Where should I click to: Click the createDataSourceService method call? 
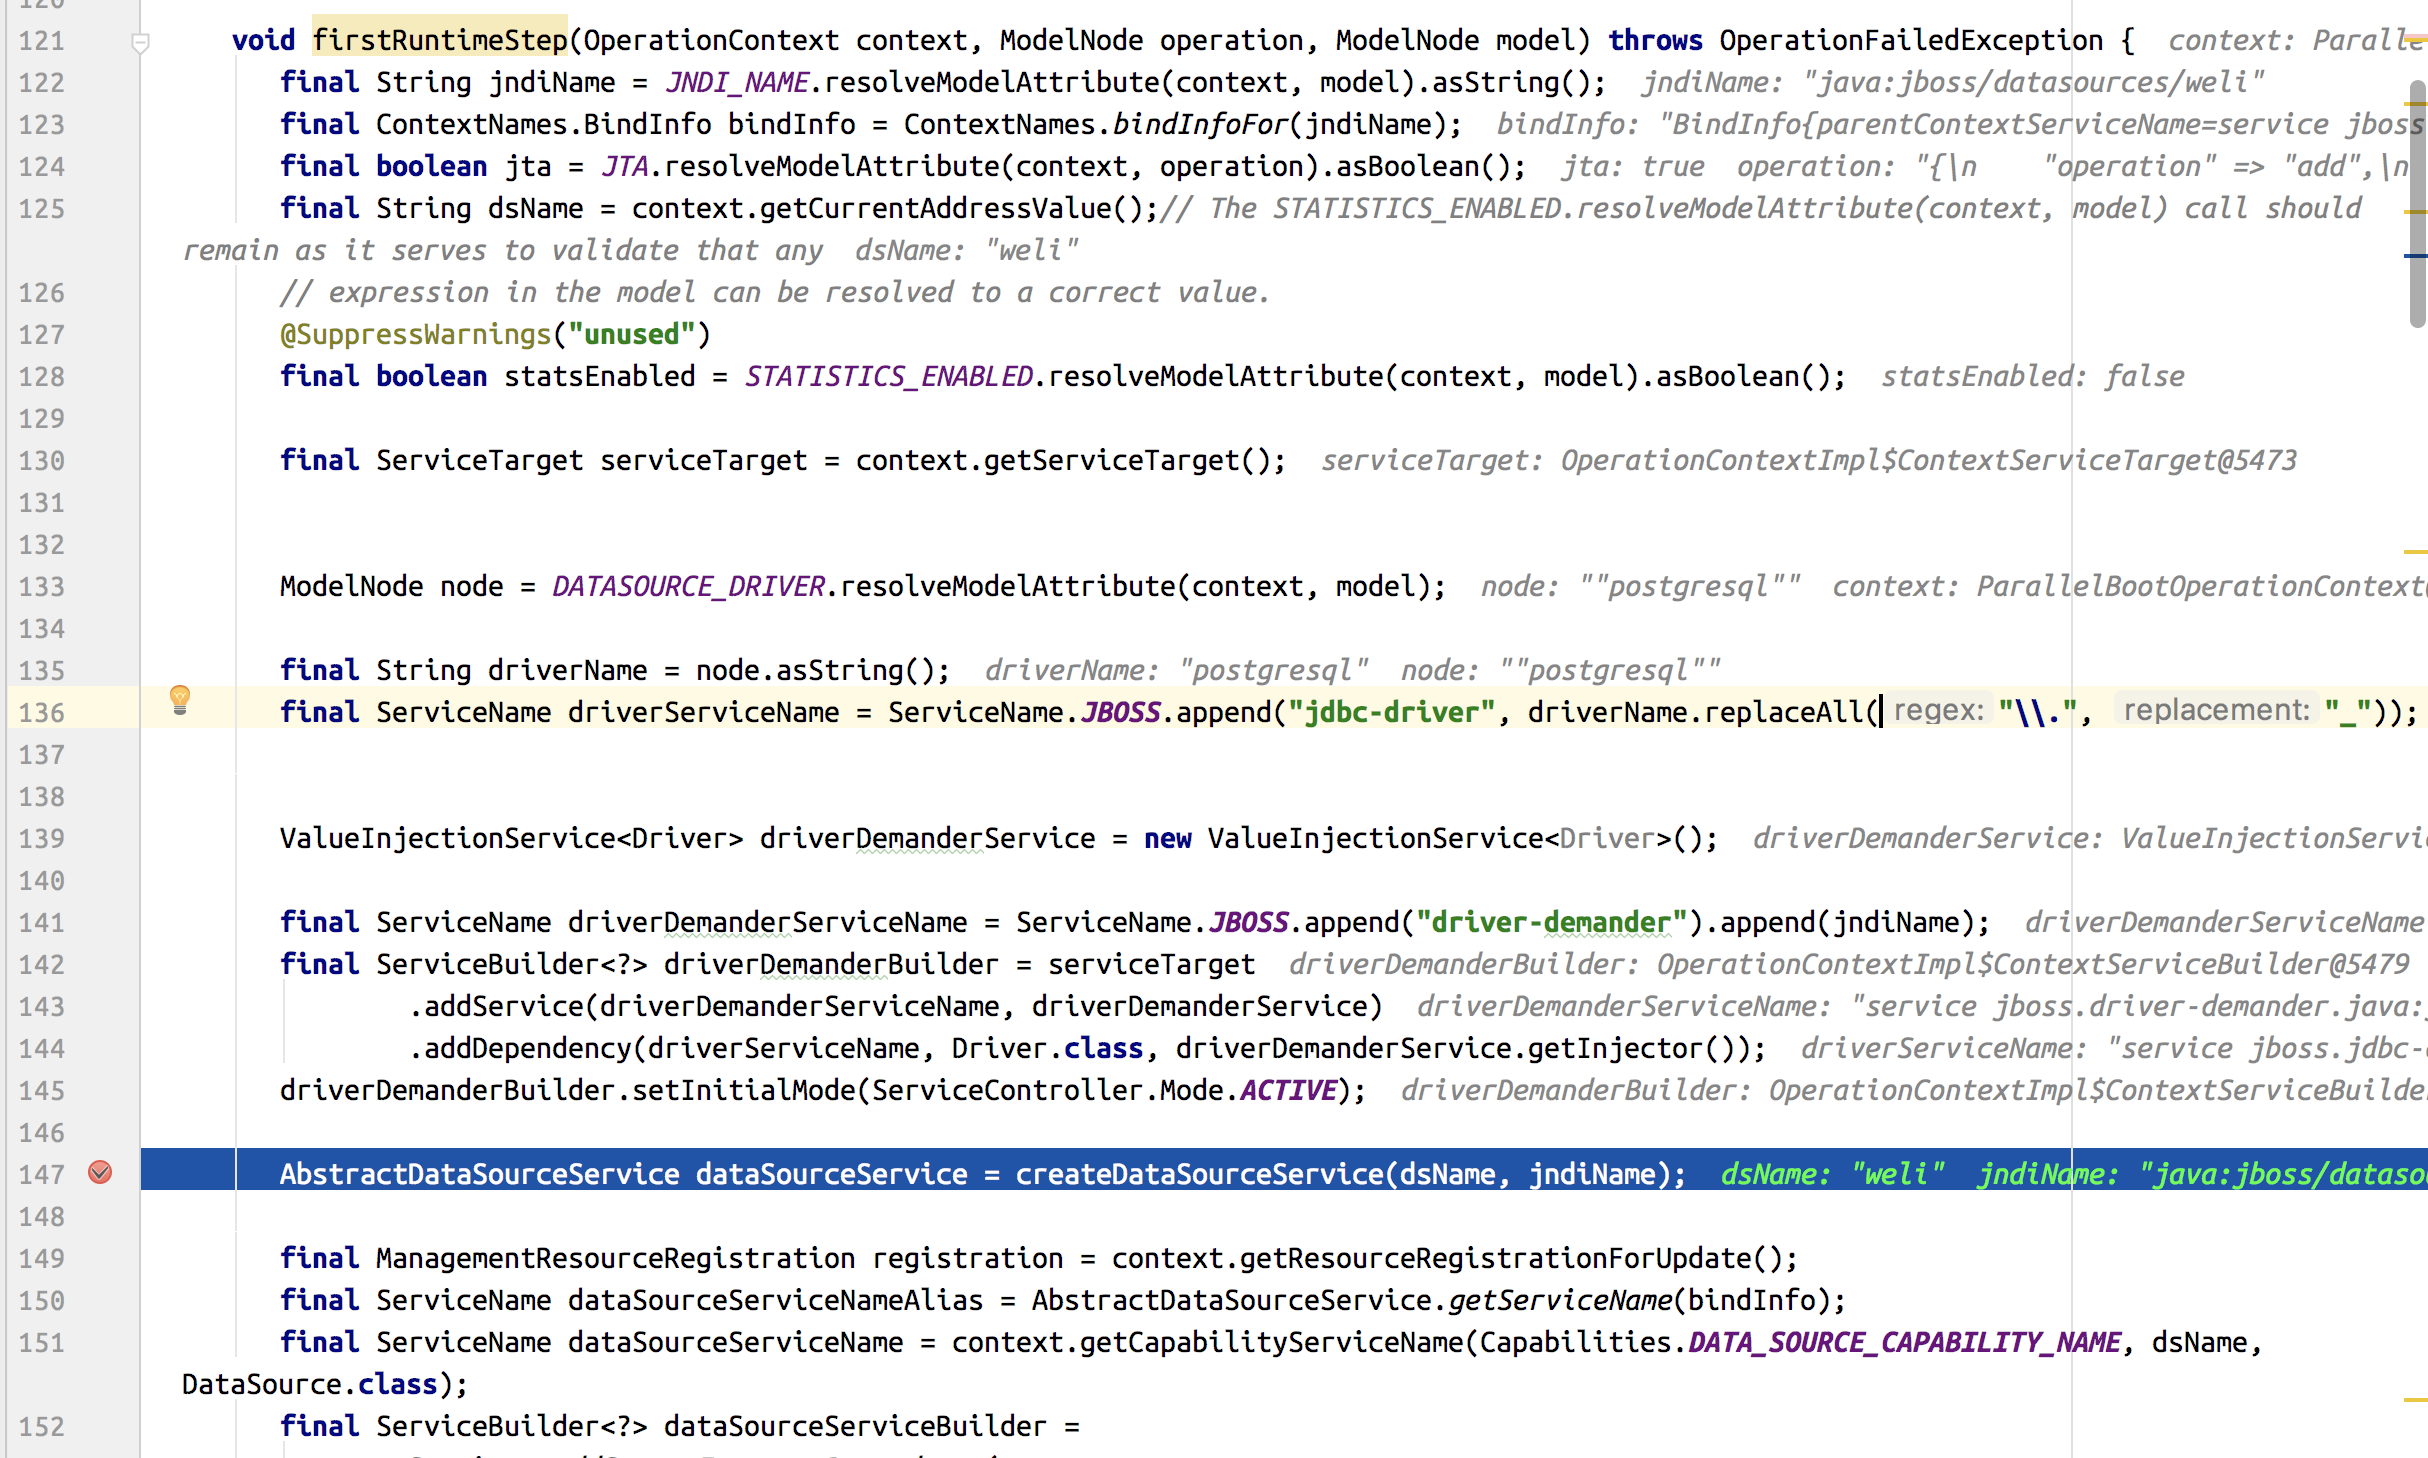click(1199, 1174)
